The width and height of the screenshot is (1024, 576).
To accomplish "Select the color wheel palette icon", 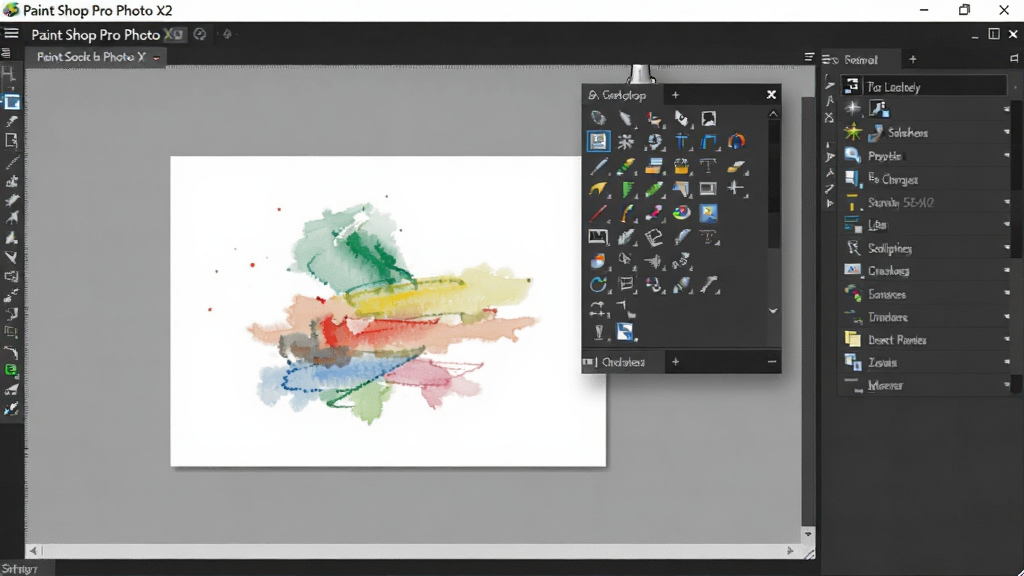I will click(681, 213).
